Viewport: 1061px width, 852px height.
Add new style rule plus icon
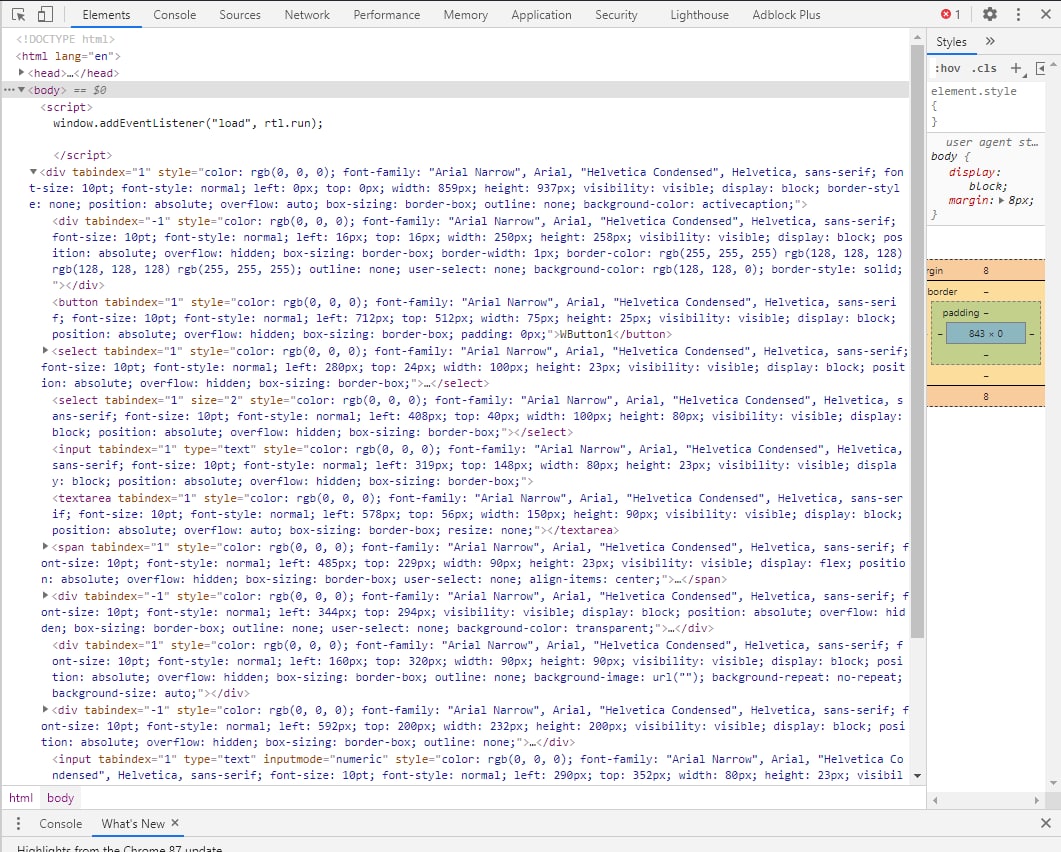click(1016, 68)
